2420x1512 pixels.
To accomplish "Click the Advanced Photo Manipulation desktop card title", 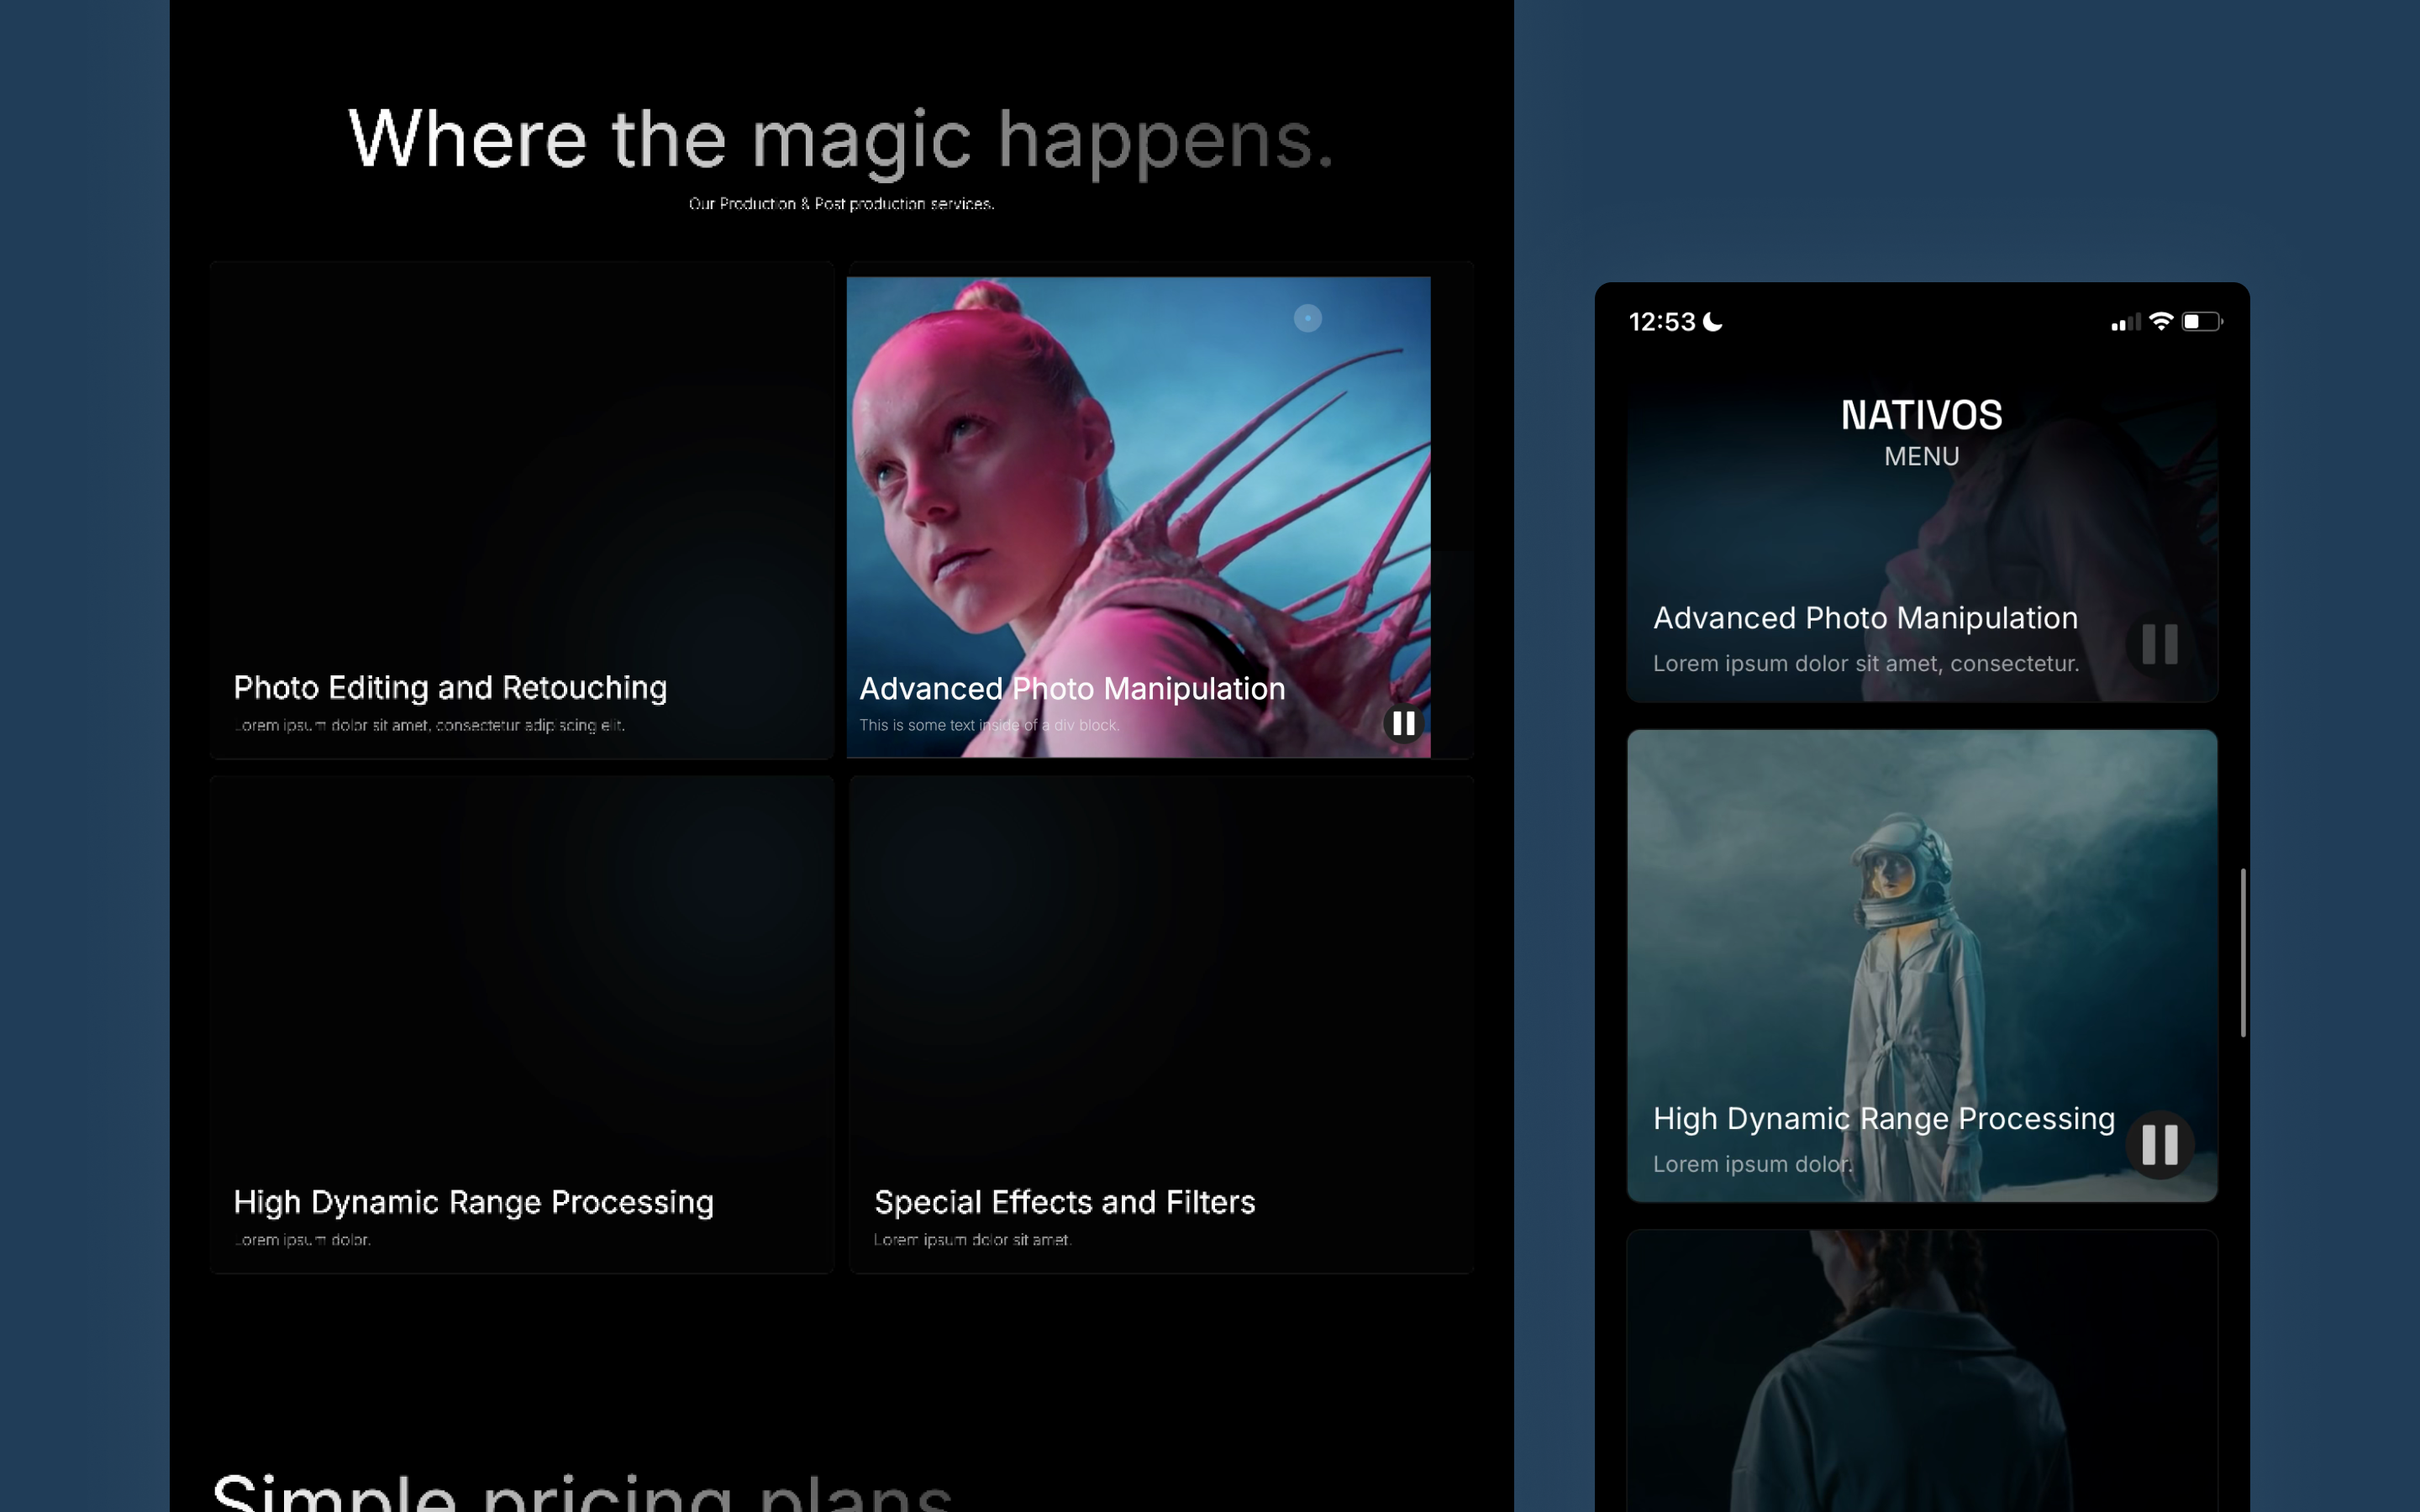I will [x=1071, y=688].
